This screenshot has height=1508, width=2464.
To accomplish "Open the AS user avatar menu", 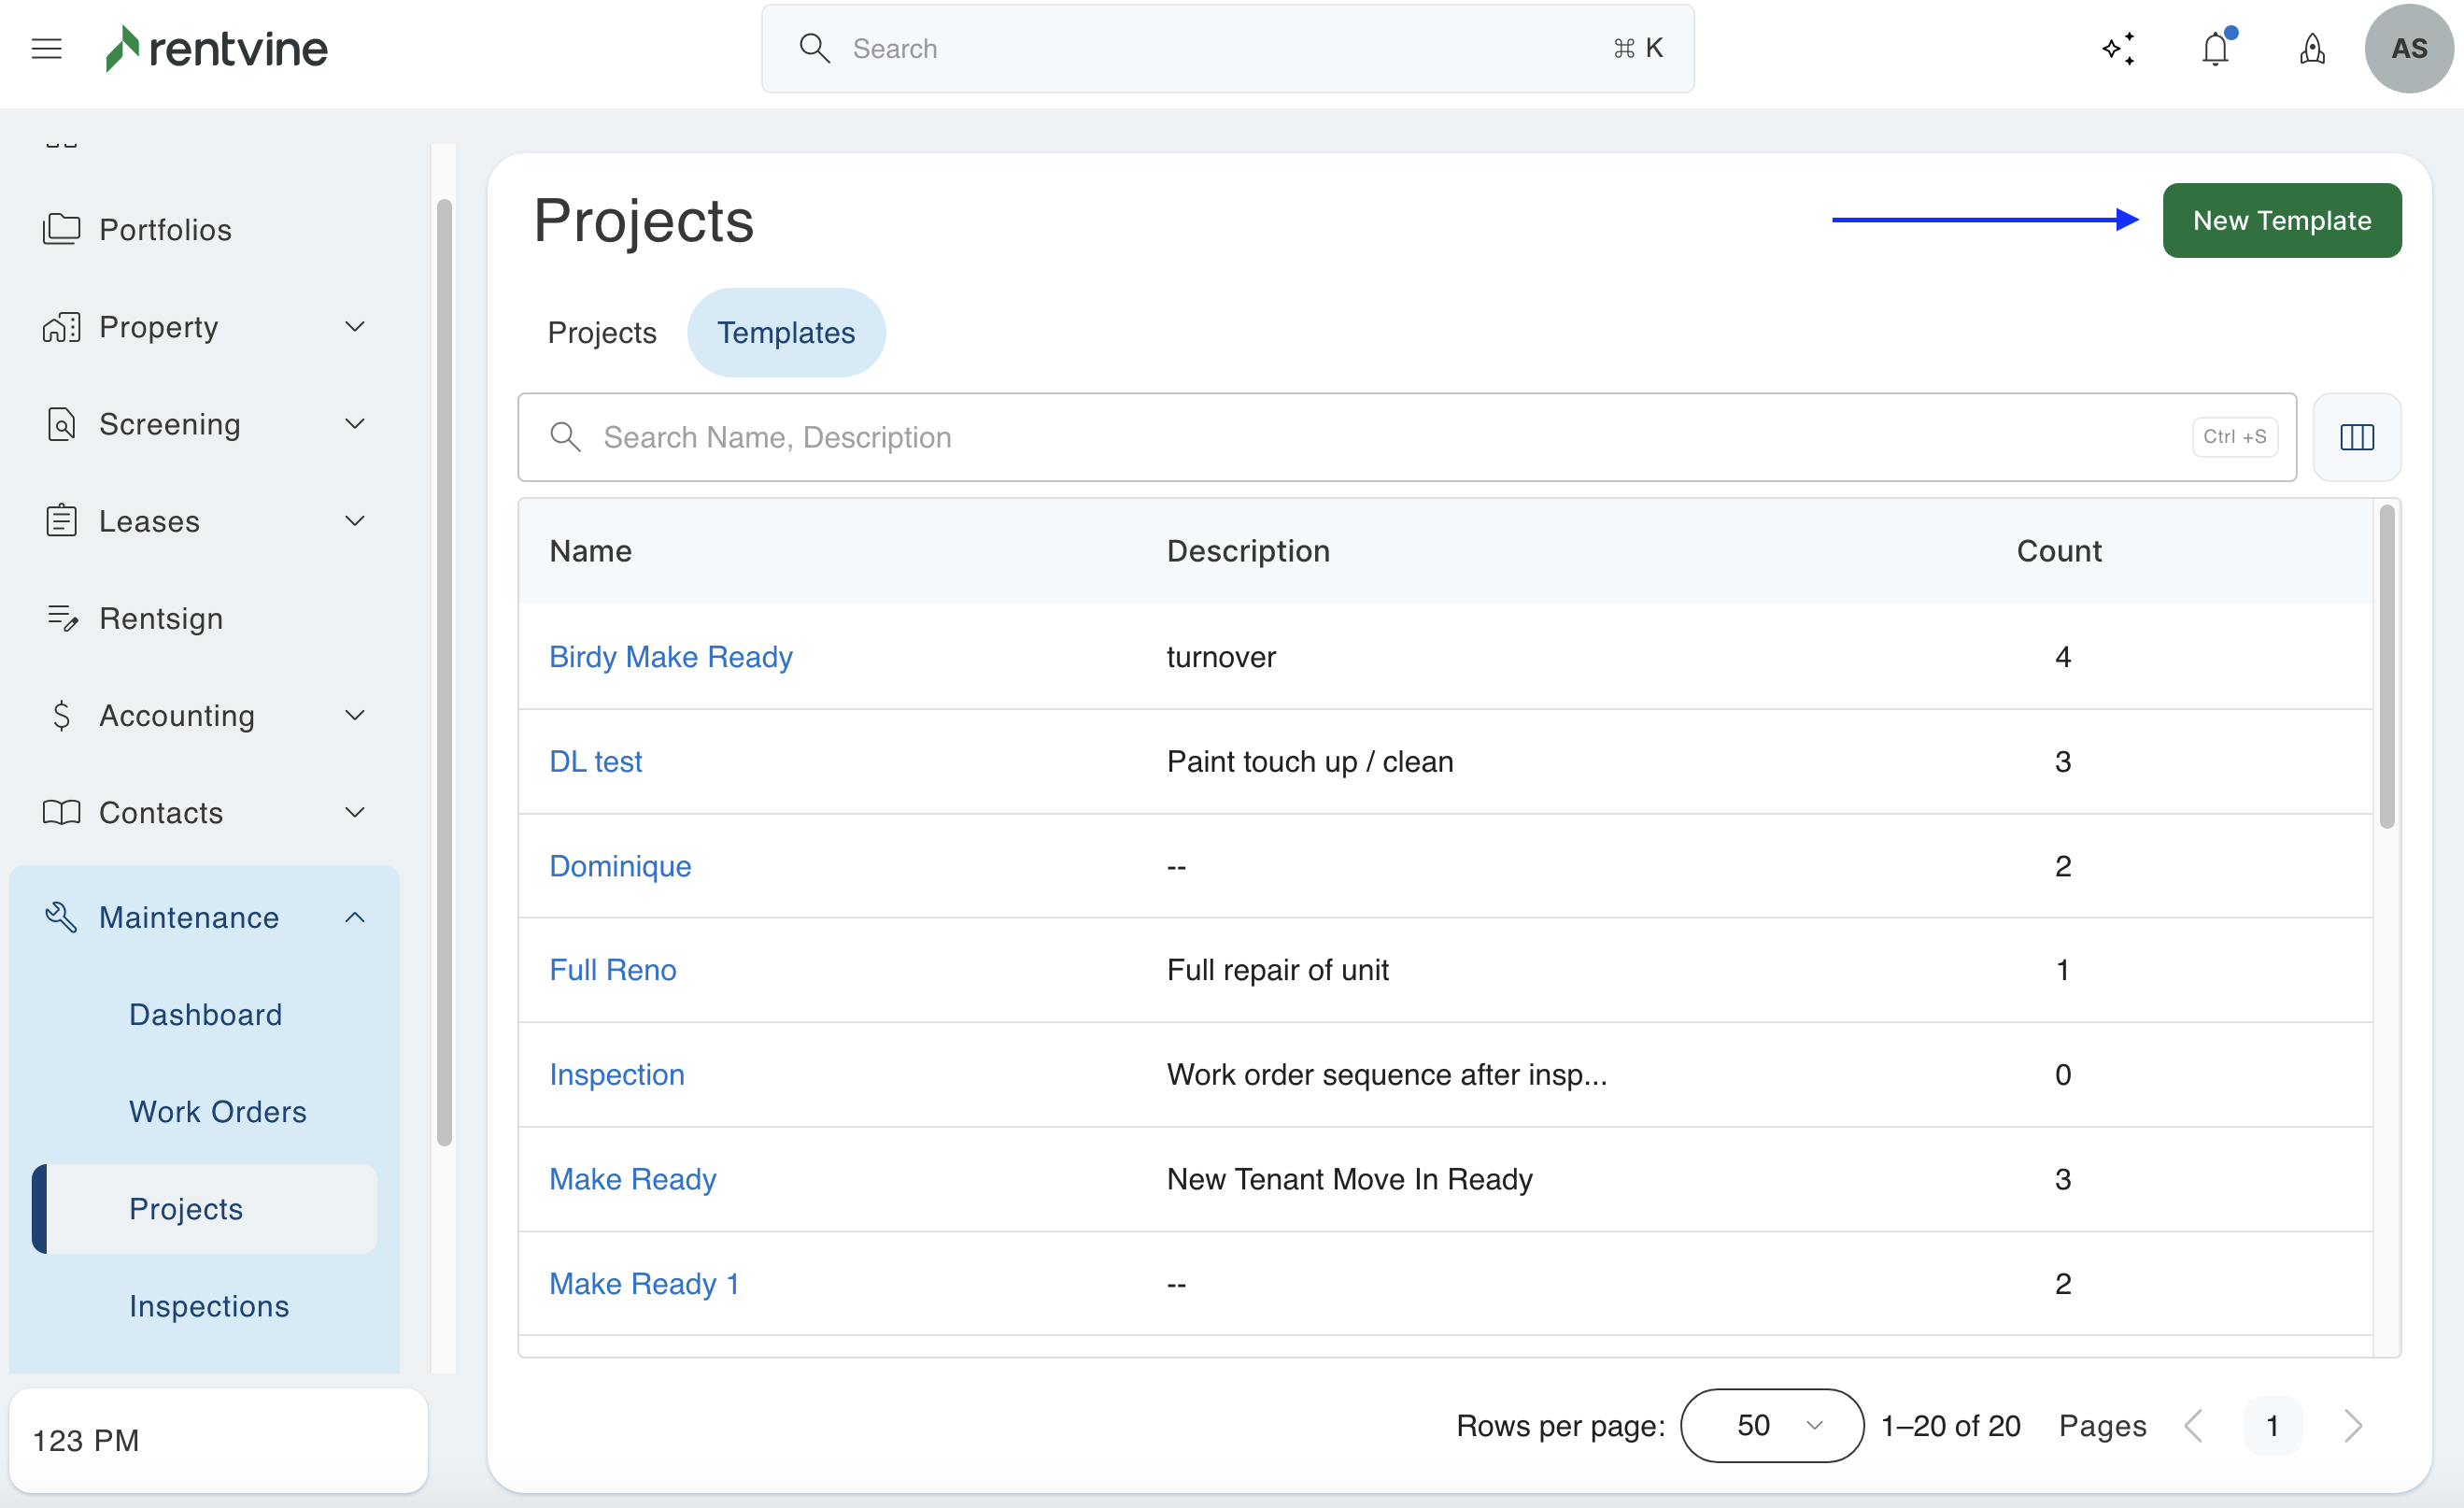I will (x=2407, y=48).
